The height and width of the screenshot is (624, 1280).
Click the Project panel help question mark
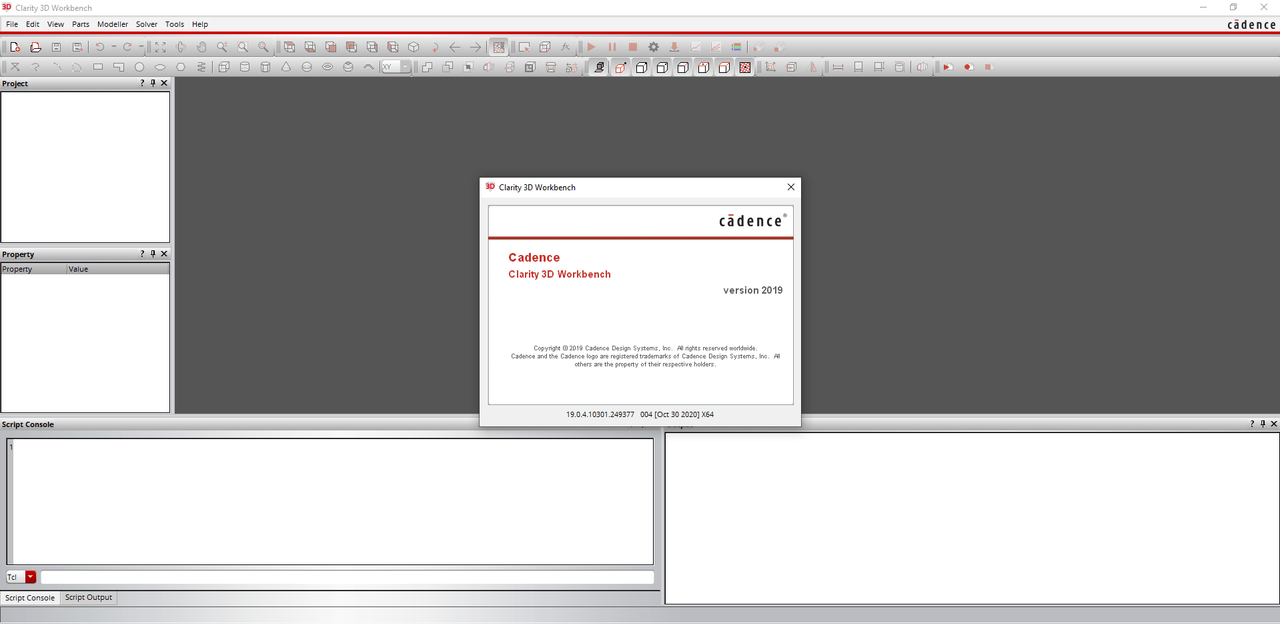click(143, 83)
